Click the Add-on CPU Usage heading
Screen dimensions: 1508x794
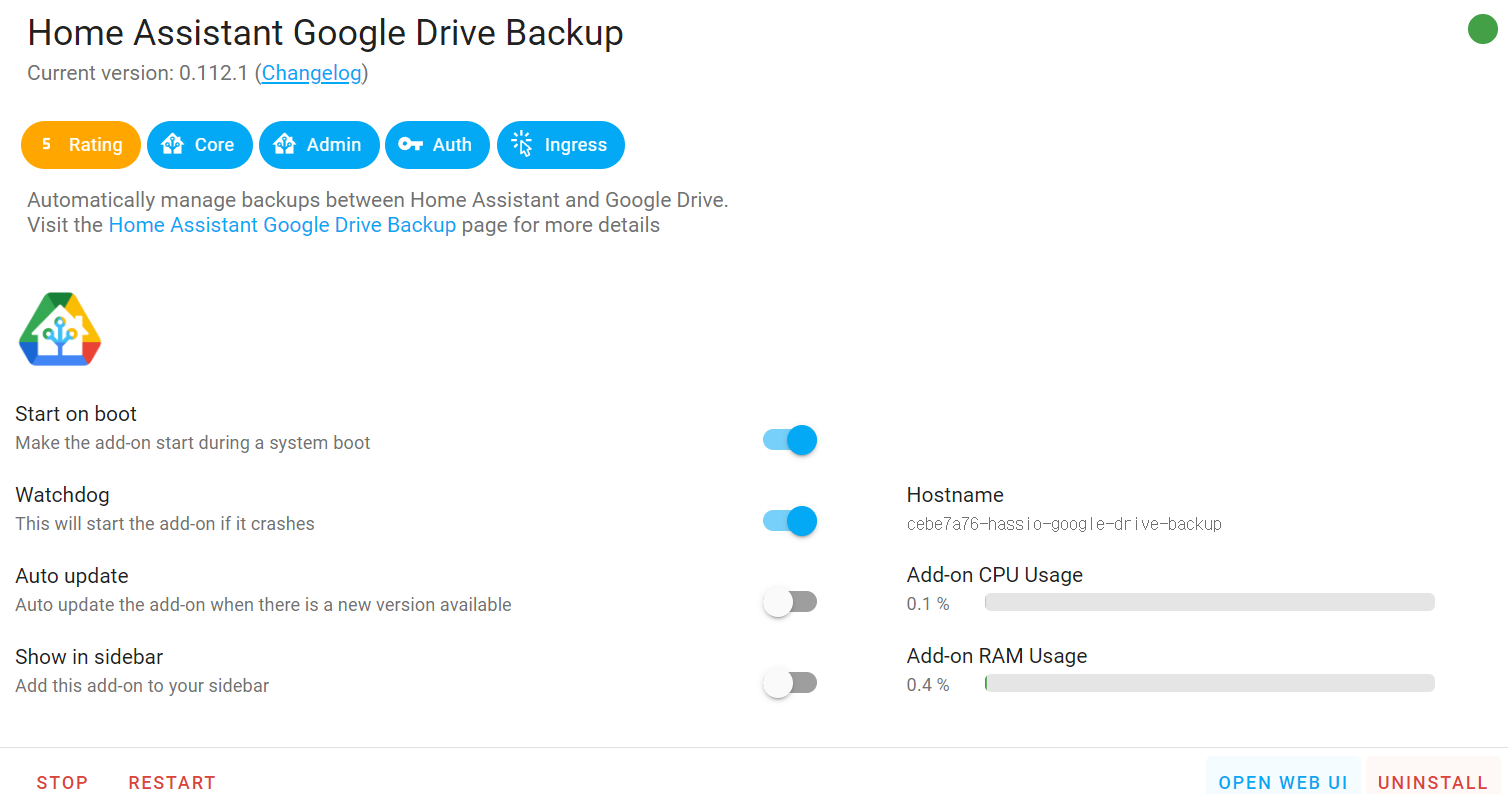pyautogui.click(x=995, y=575)
